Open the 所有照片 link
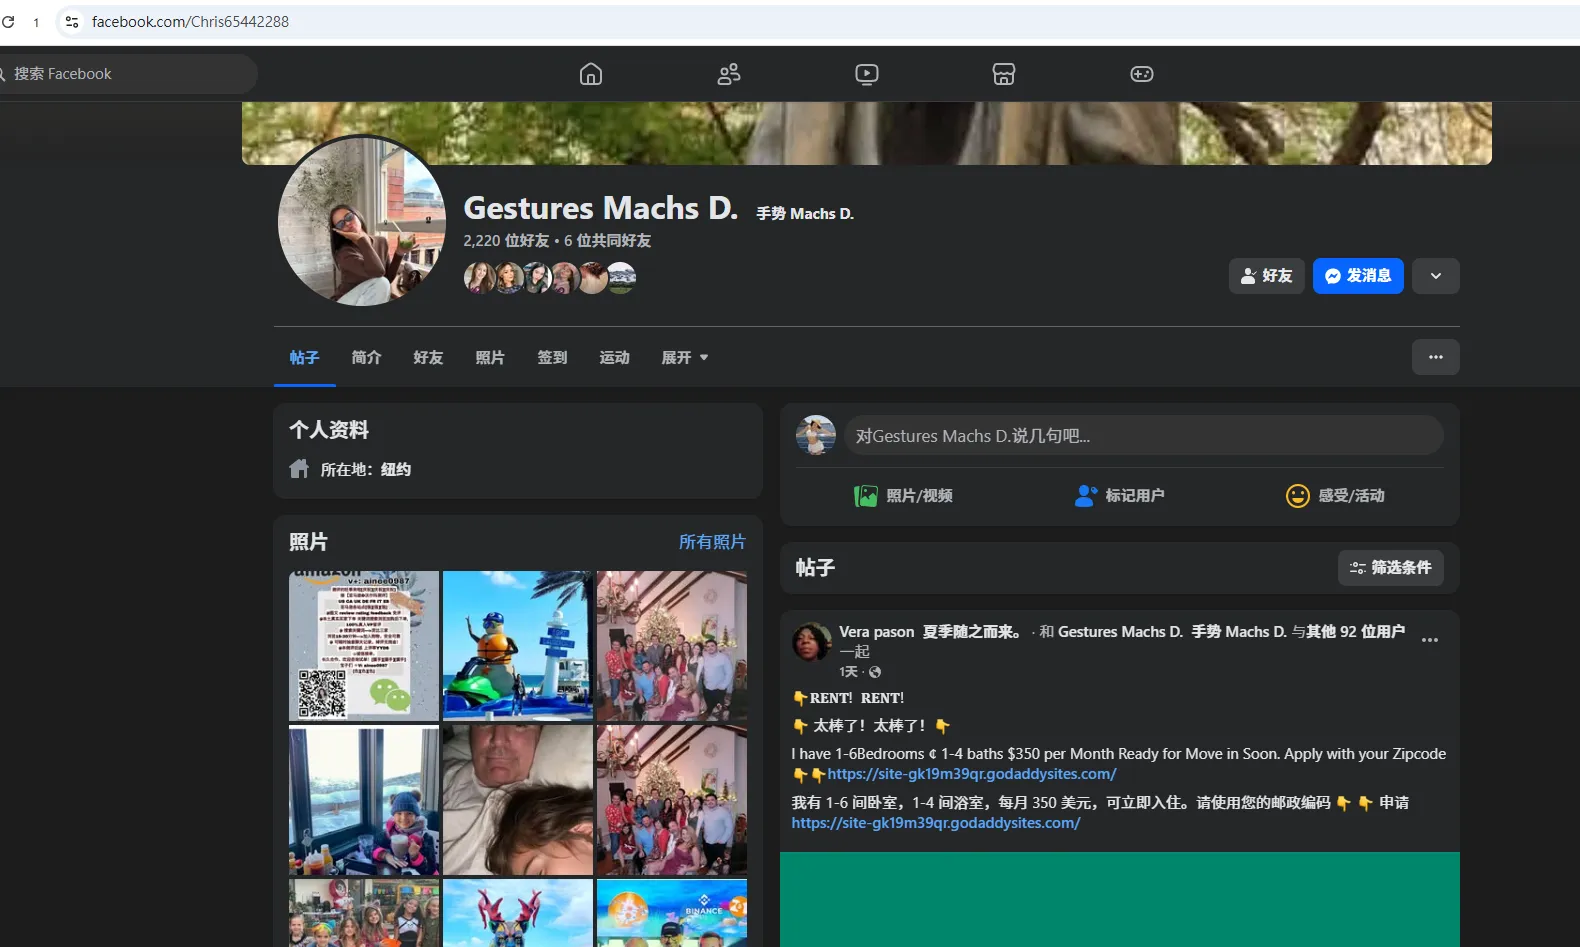This screenshot has width=1580, height=947. click(711, 542)
